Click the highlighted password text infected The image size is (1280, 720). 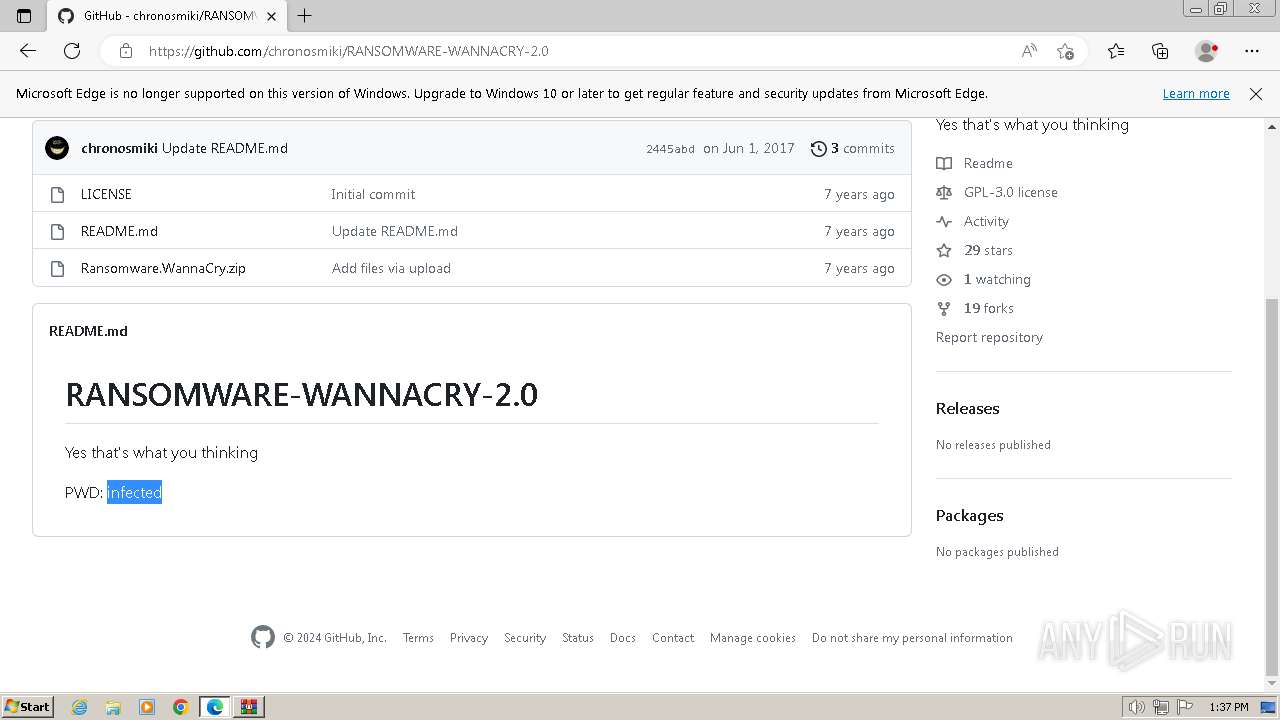click(x=134, y=492)
